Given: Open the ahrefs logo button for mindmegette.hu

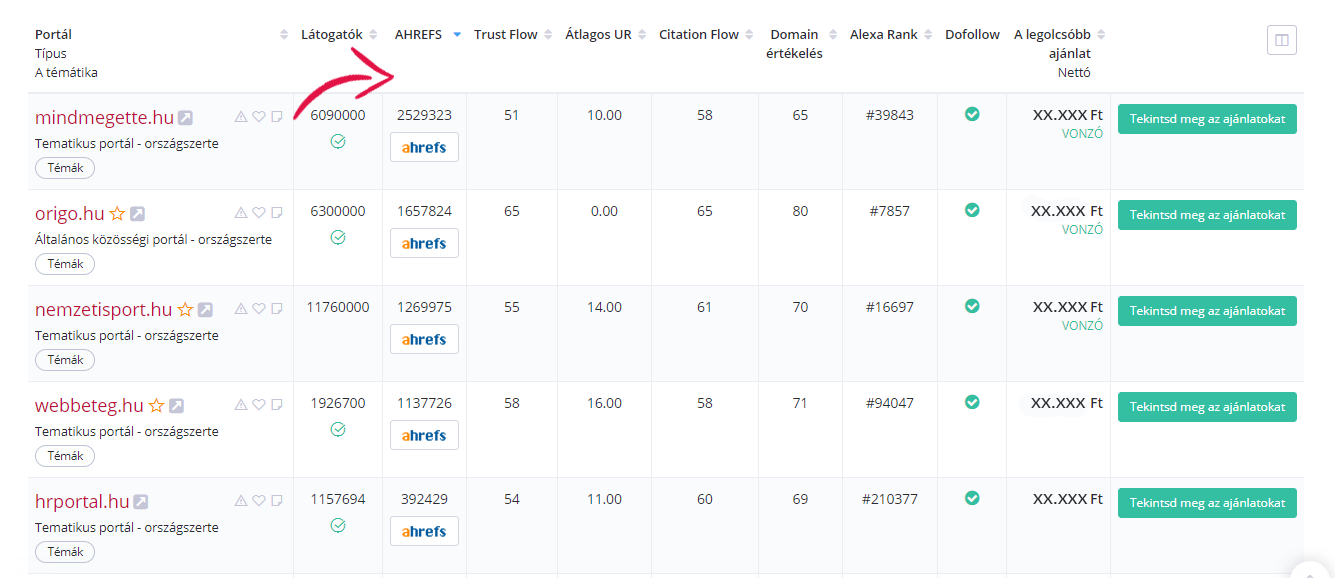Looking at the screenshot, I should 424,147.
